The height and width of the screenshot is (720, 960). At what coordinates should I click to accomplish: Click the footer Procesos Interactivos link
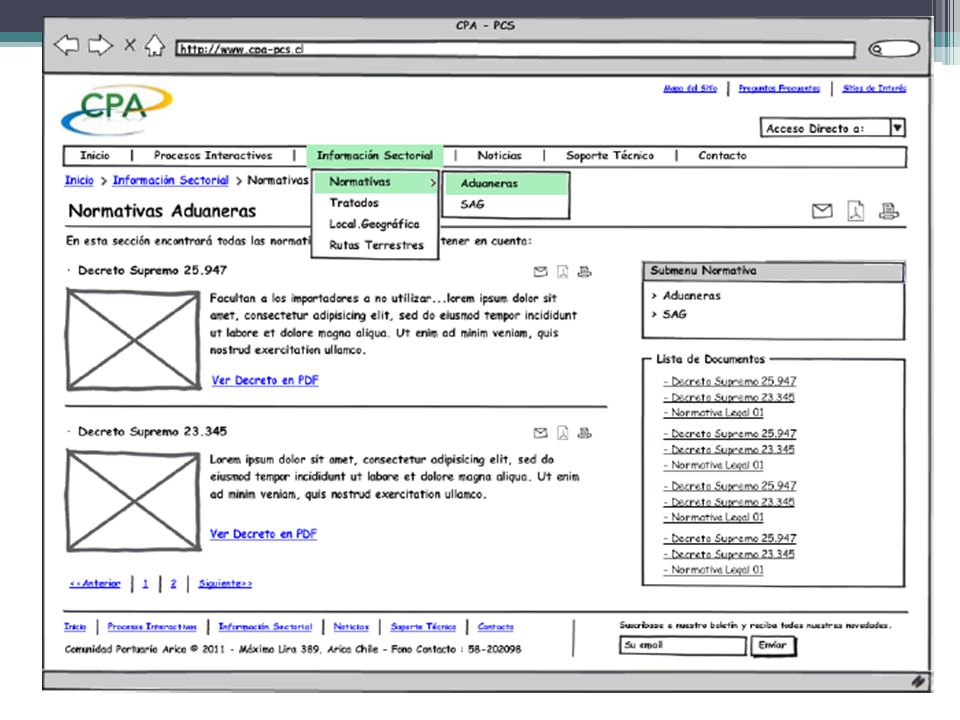point(152,626)
